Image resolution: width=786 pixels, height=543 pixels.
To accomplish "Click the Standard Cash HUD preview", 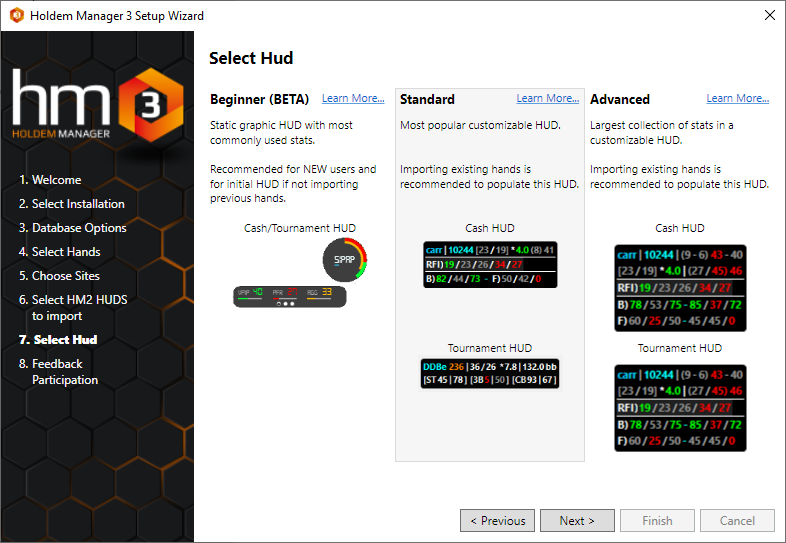I will [490, 265].
